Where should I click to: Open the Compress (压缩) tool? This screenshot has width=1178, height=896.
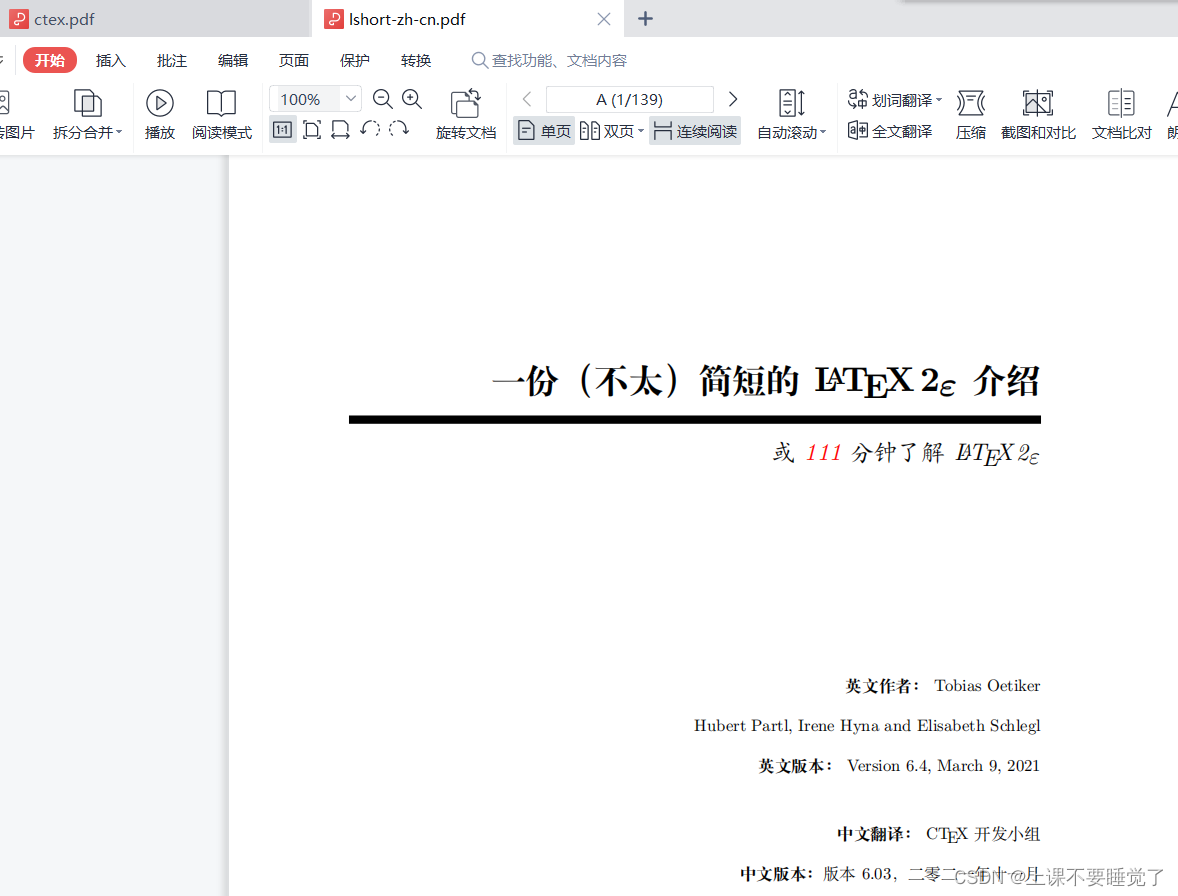[970, 103]
